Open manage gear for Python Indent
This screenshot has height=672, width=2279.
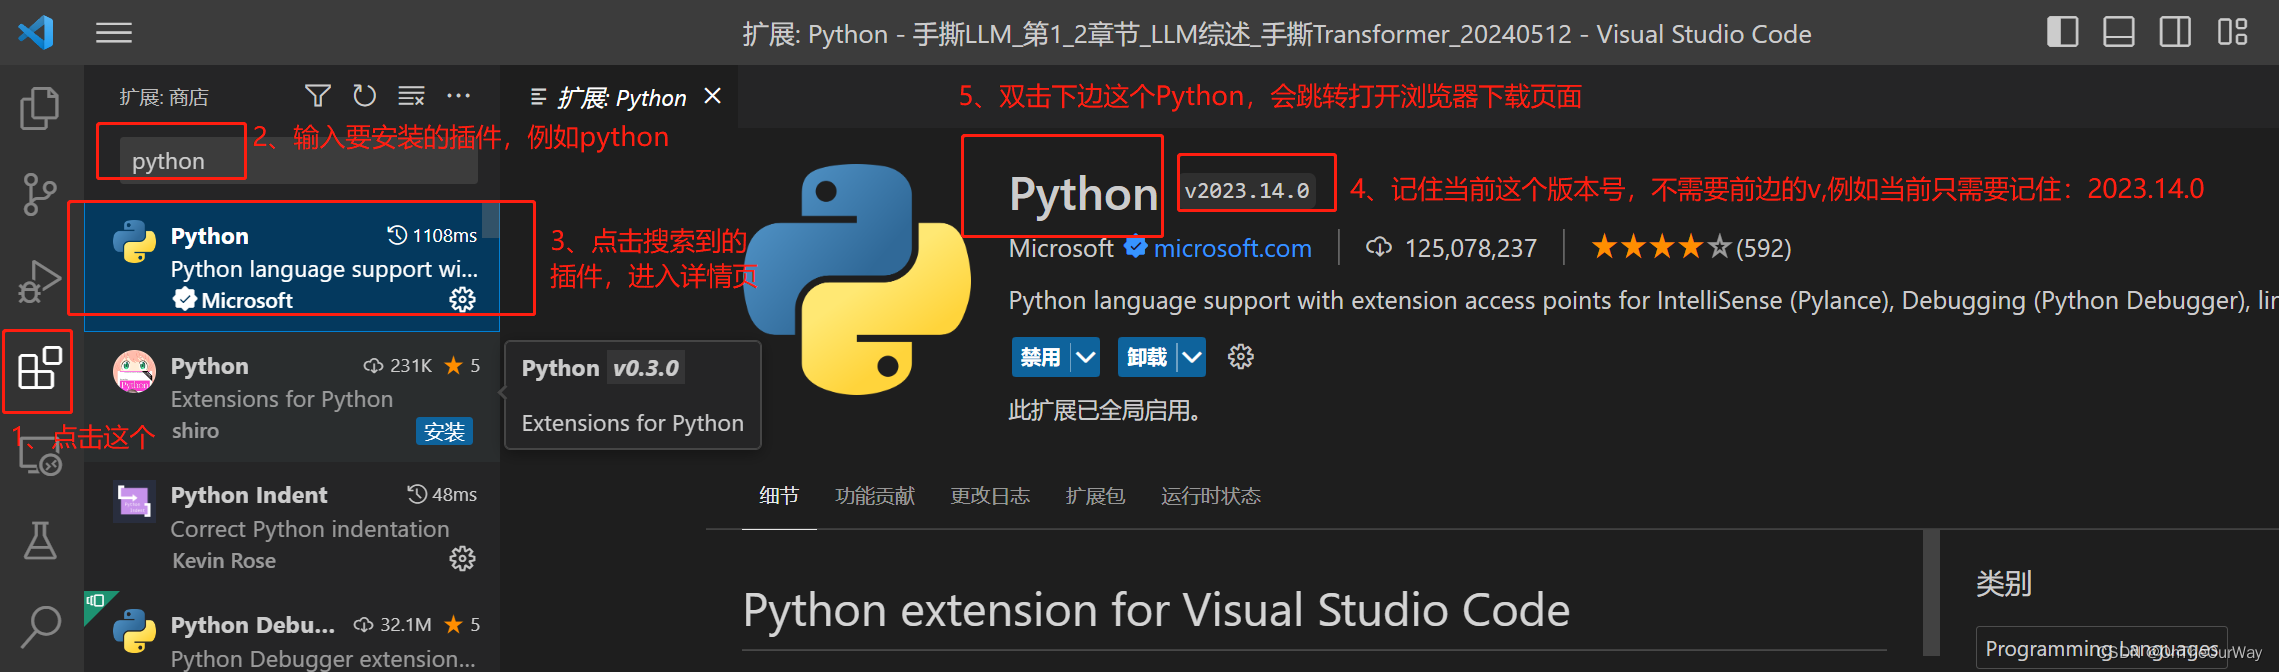tap(462, 558)
